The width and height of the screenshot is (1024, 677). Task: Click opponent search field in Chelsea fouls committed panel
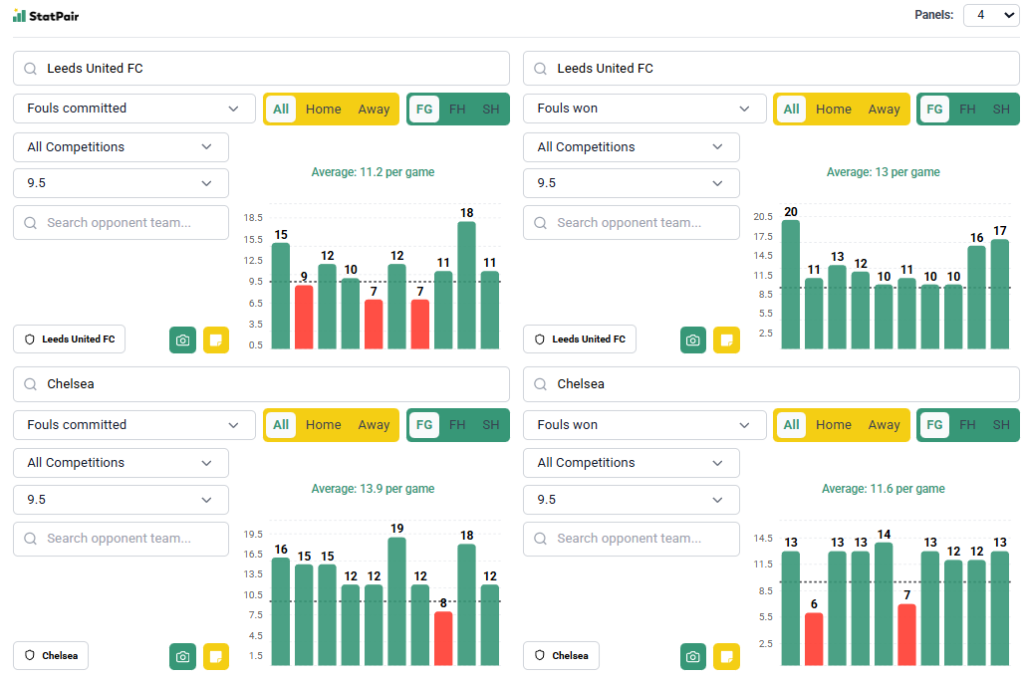click(121, 539)
